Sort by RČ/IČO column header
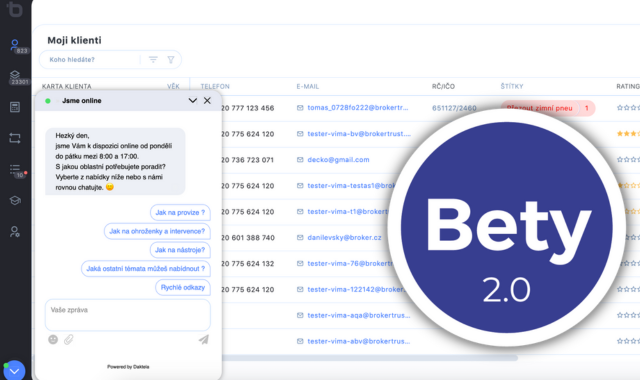640x380 pixels. click(x=443, y=87)
